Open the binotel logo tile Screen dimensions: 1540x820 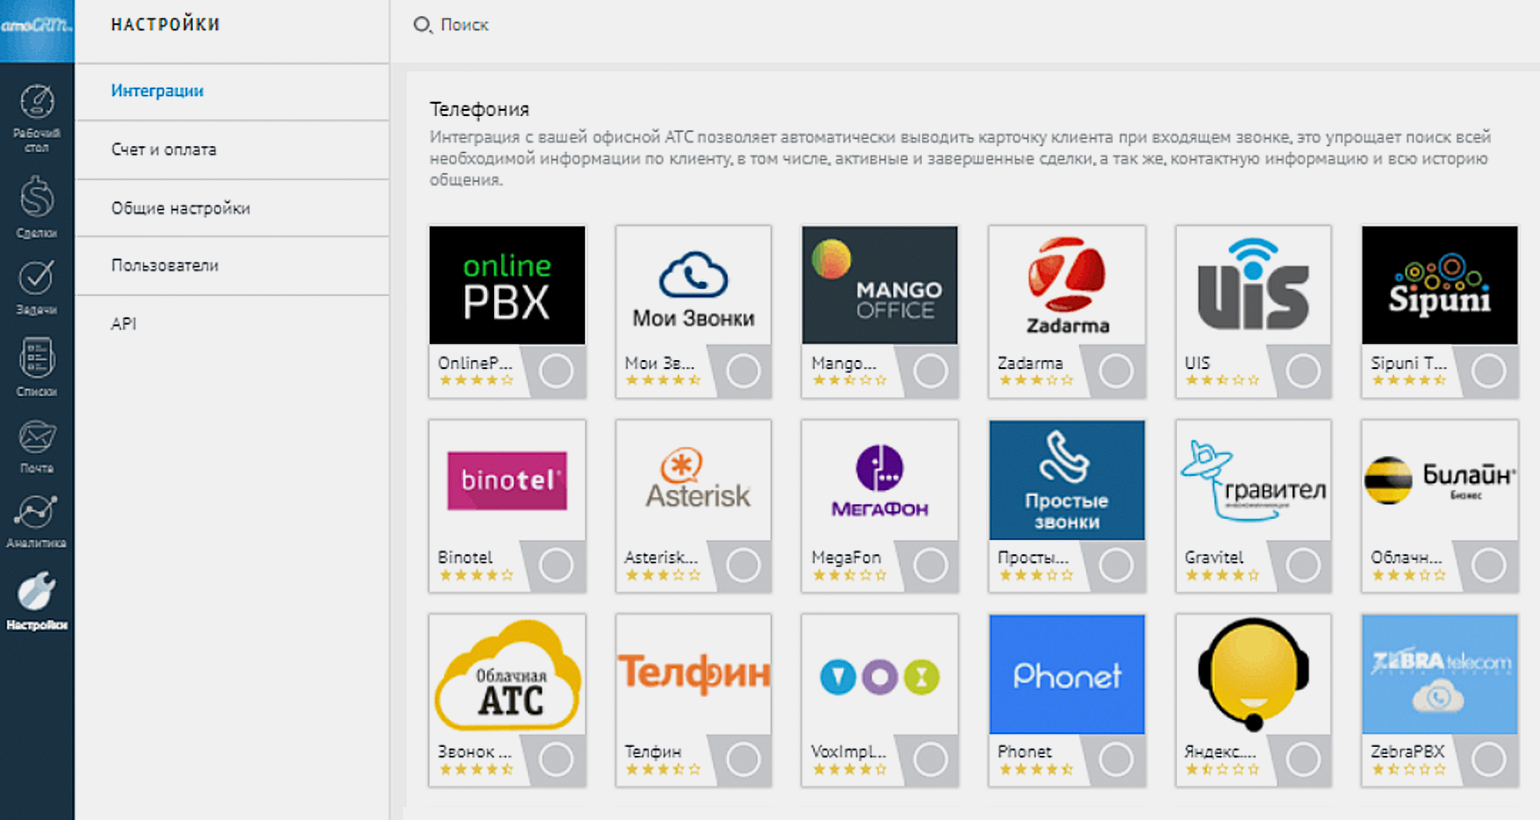[x=507, y=480]
